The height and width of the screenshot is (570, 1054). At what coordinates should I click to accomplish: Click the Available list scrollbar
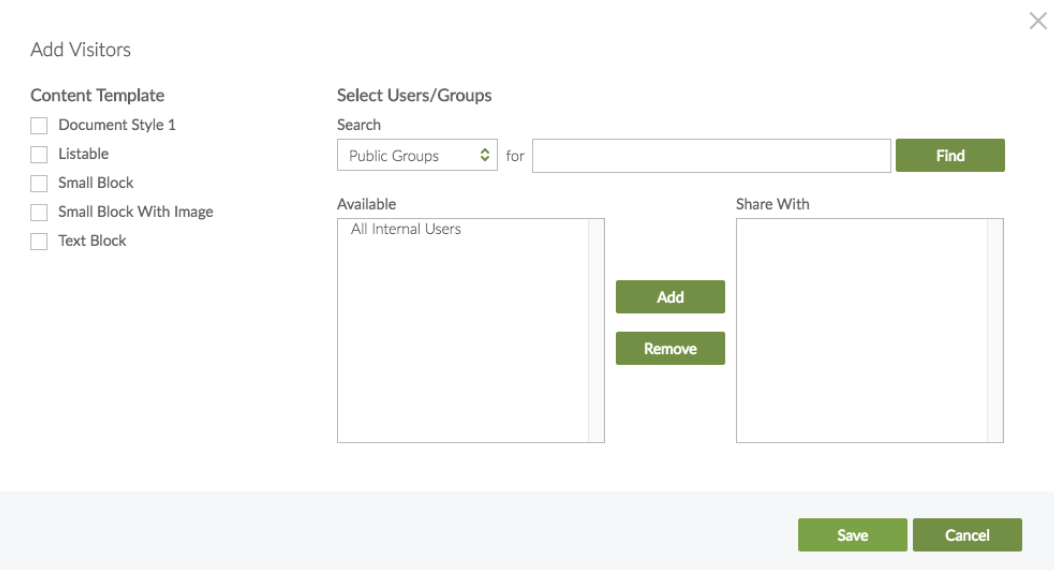coord(596,330)
